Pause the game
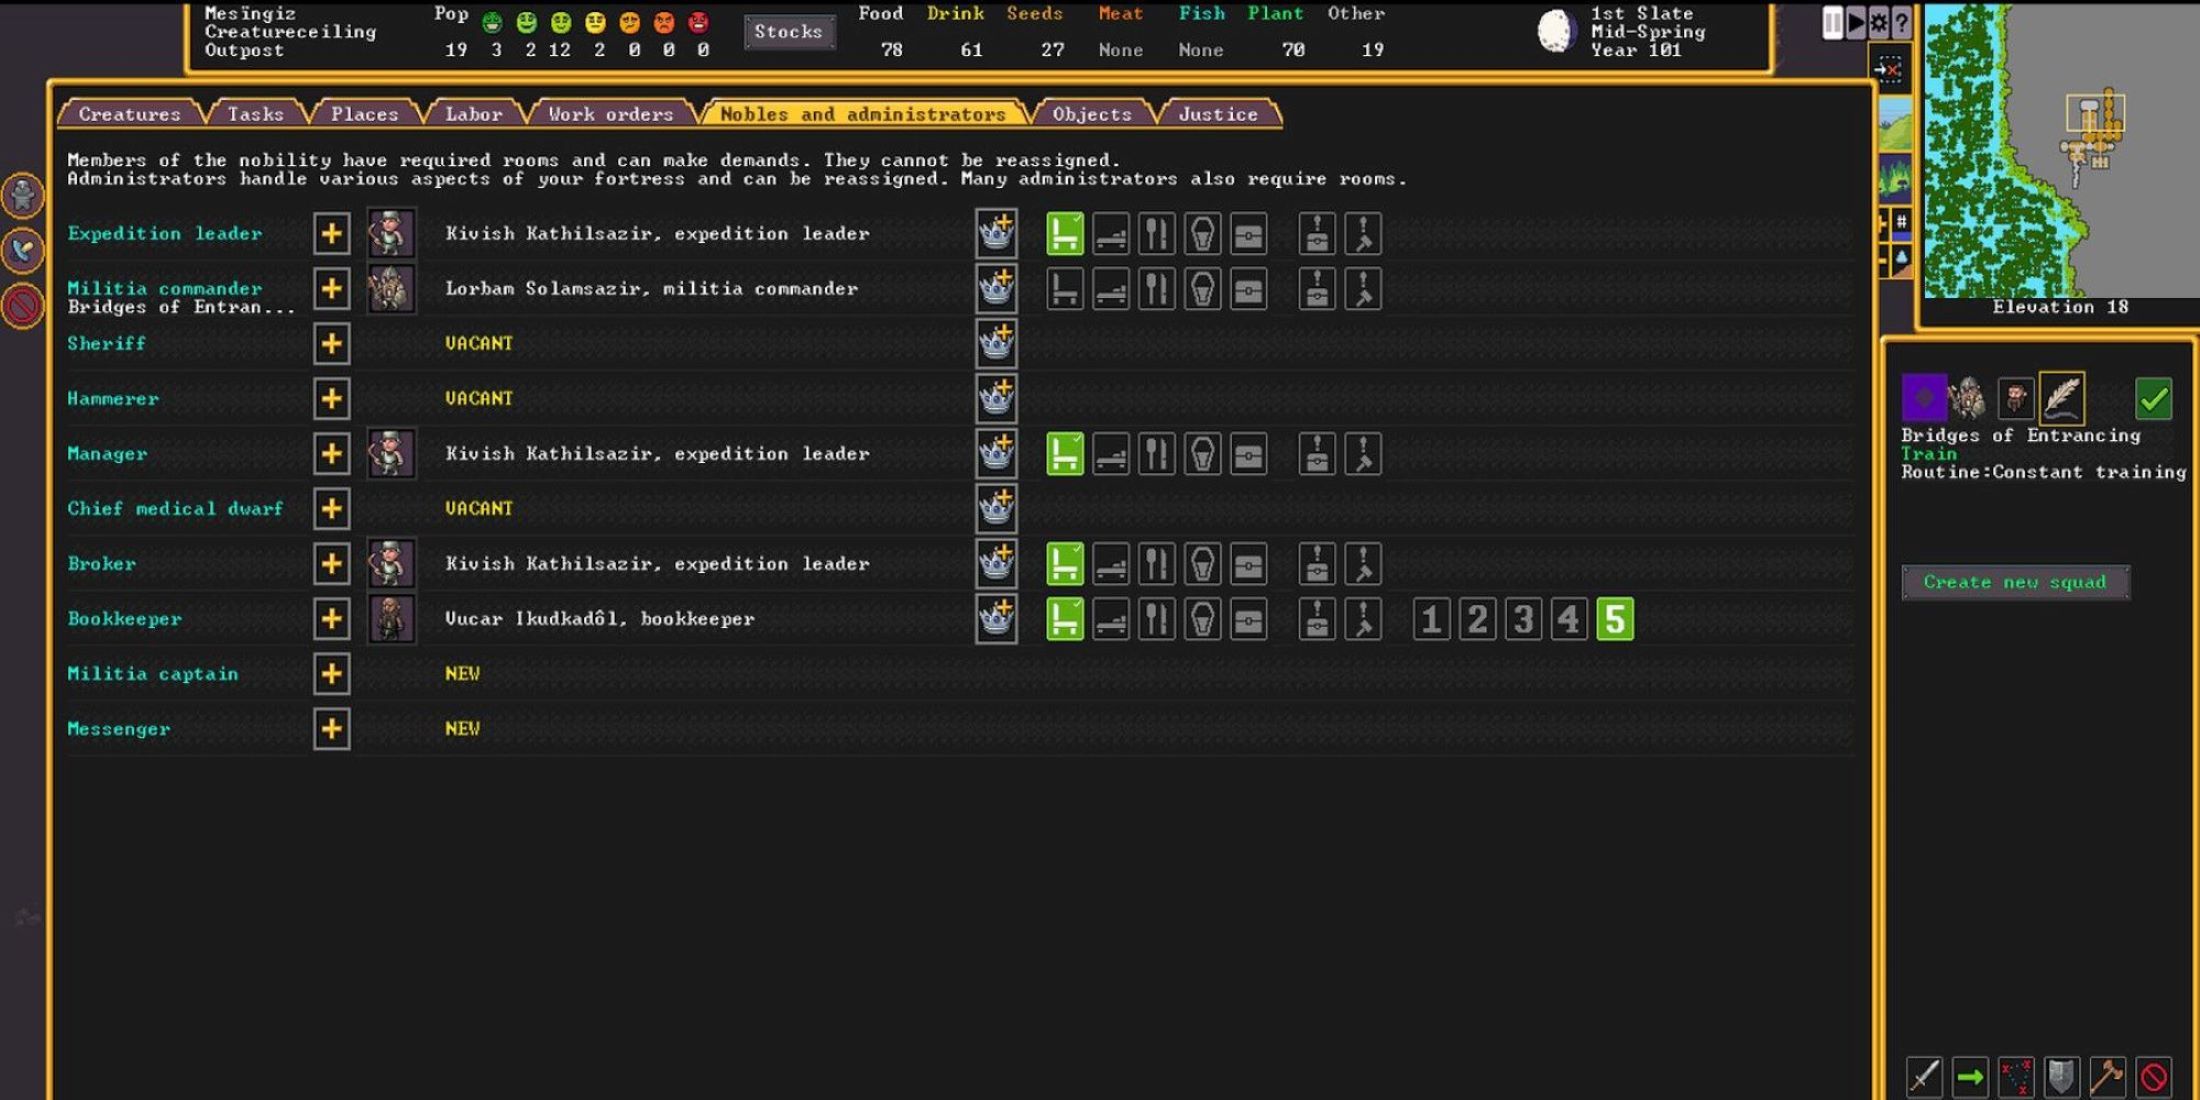2200x1100 pixels. 1833,22
